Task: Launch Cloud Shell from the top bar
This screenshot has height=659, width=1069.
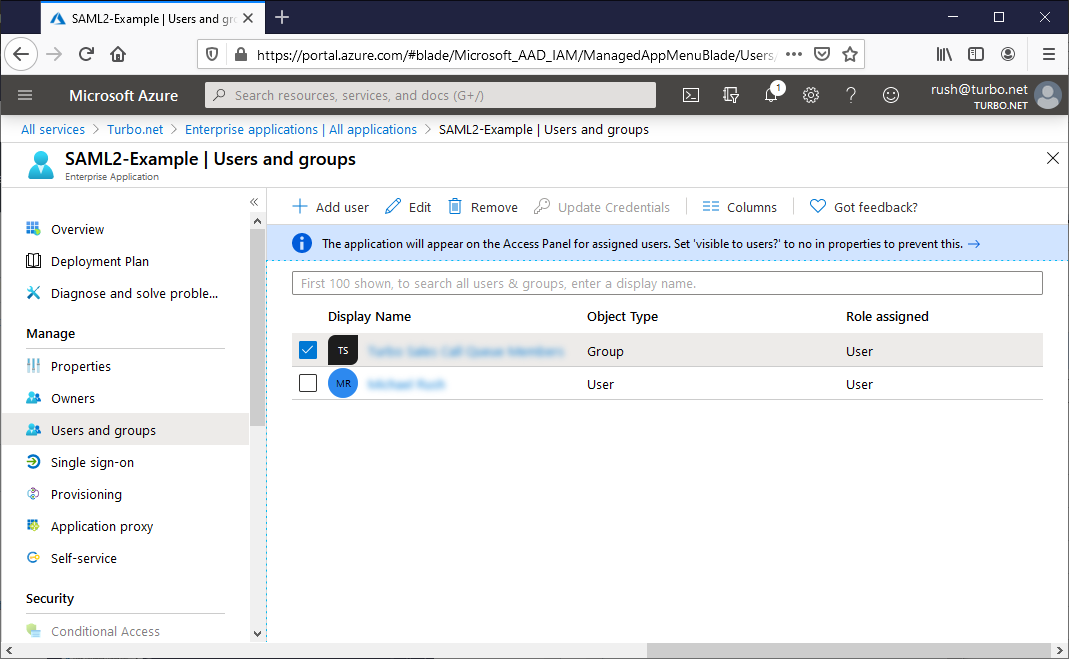Action: (690, 95)
